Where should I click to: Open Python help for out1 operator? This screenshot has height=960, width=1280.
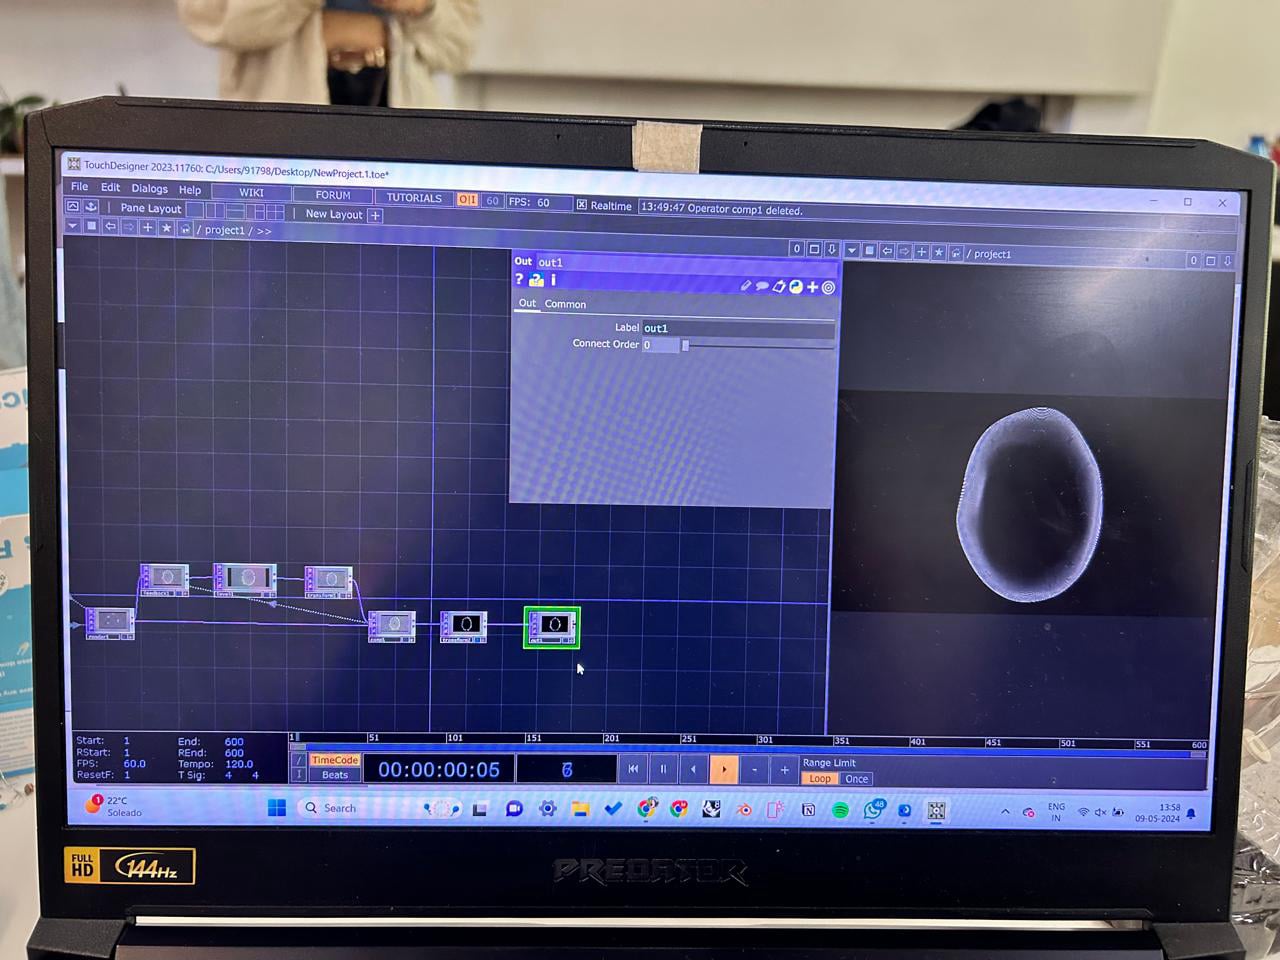[536, 281]
